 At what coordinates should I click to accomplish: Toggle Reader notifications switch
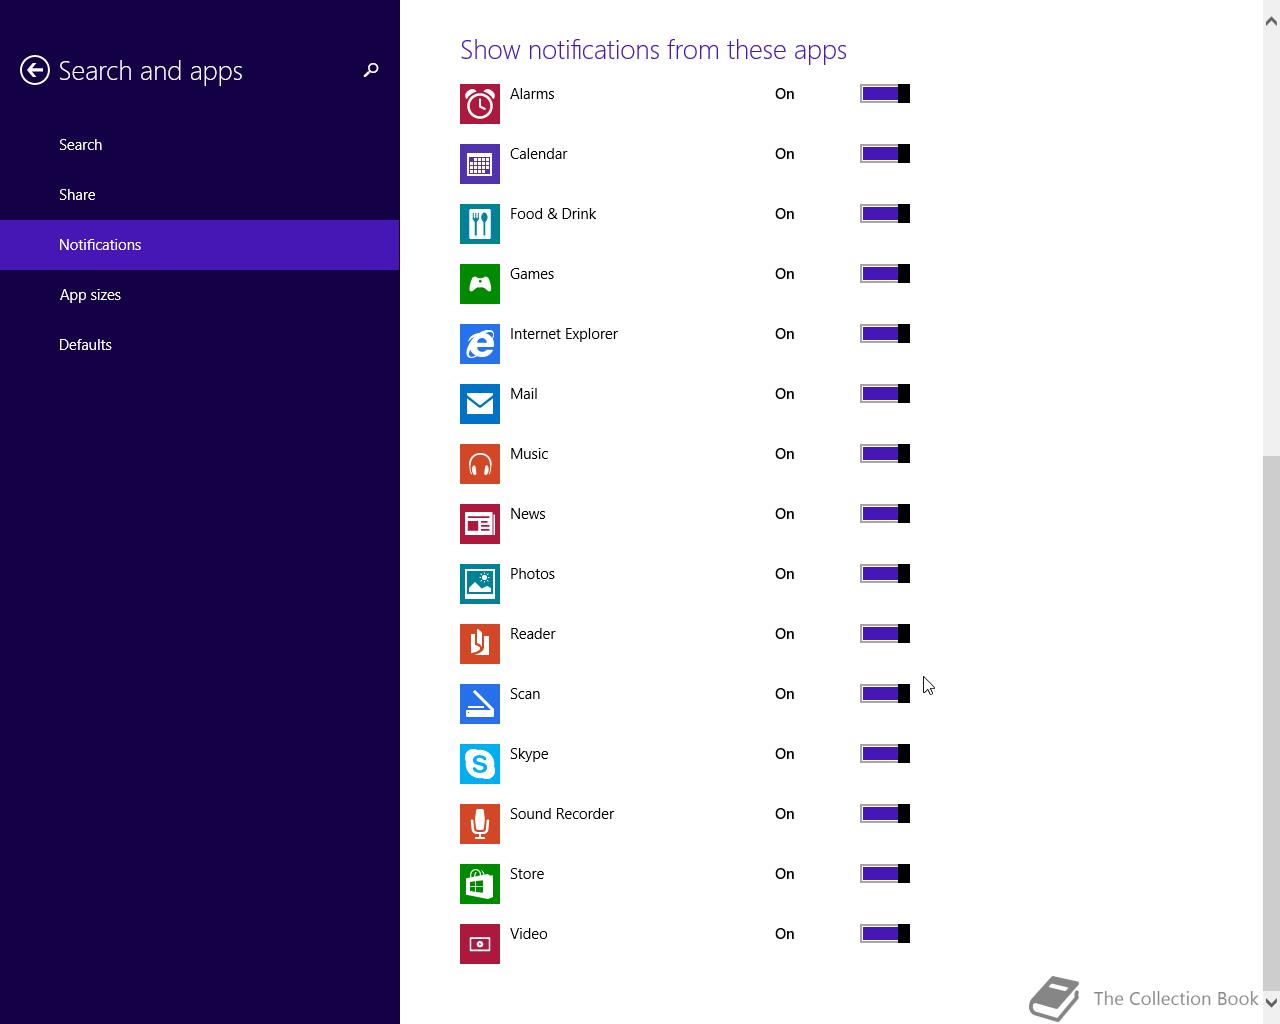coord(885,634)
